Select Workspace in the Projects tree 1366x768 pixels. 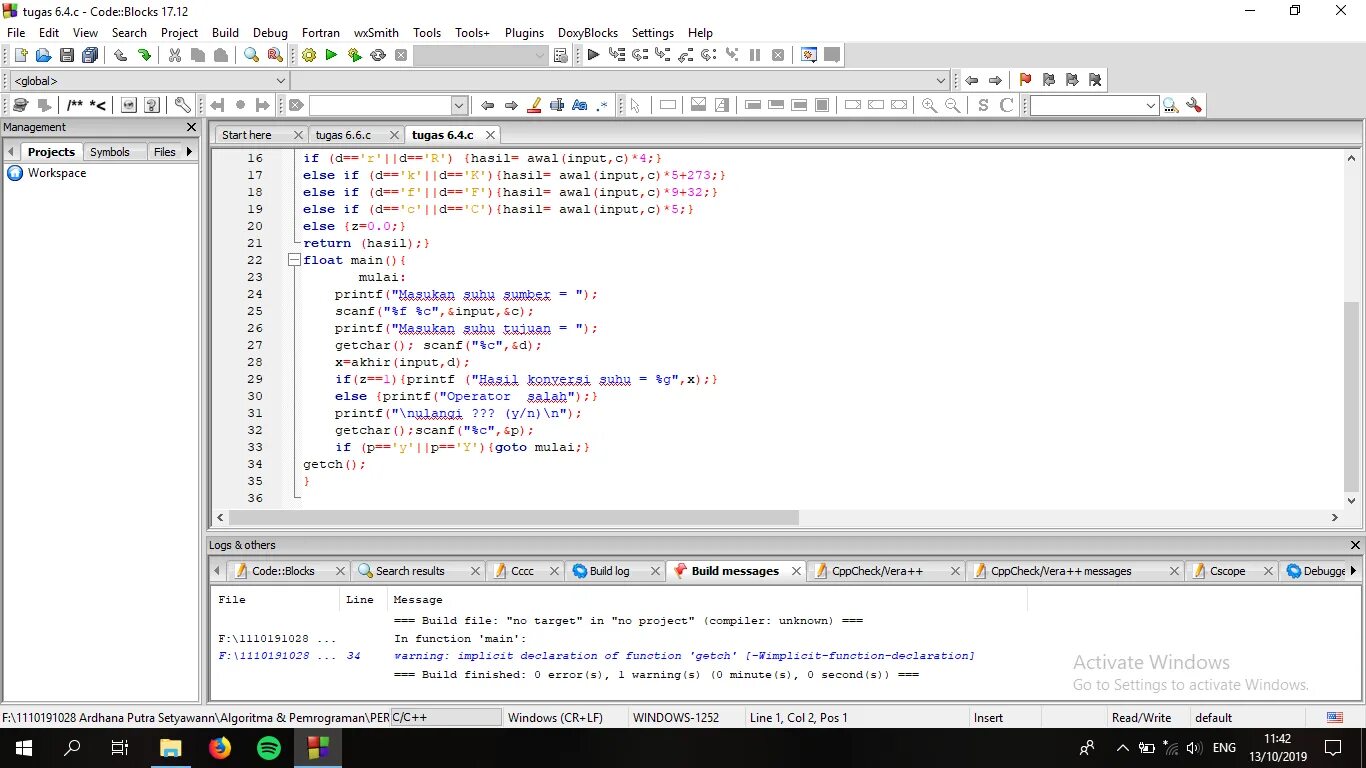pos(57,173)
